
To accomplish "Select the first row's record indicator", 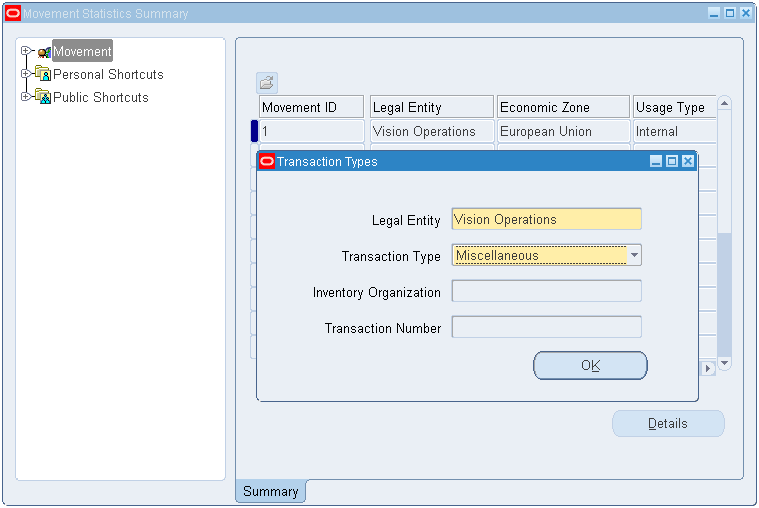I will (x=254, y=131).
